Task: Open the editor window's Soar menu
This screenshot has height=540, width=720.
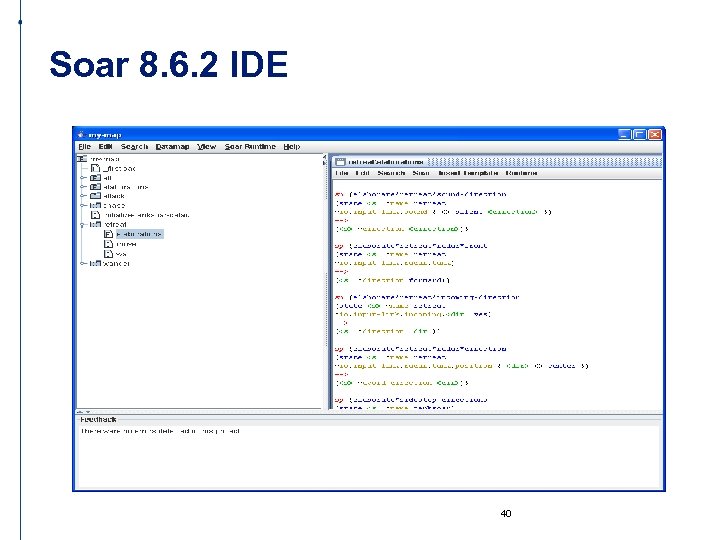Action: coord(421,173)
